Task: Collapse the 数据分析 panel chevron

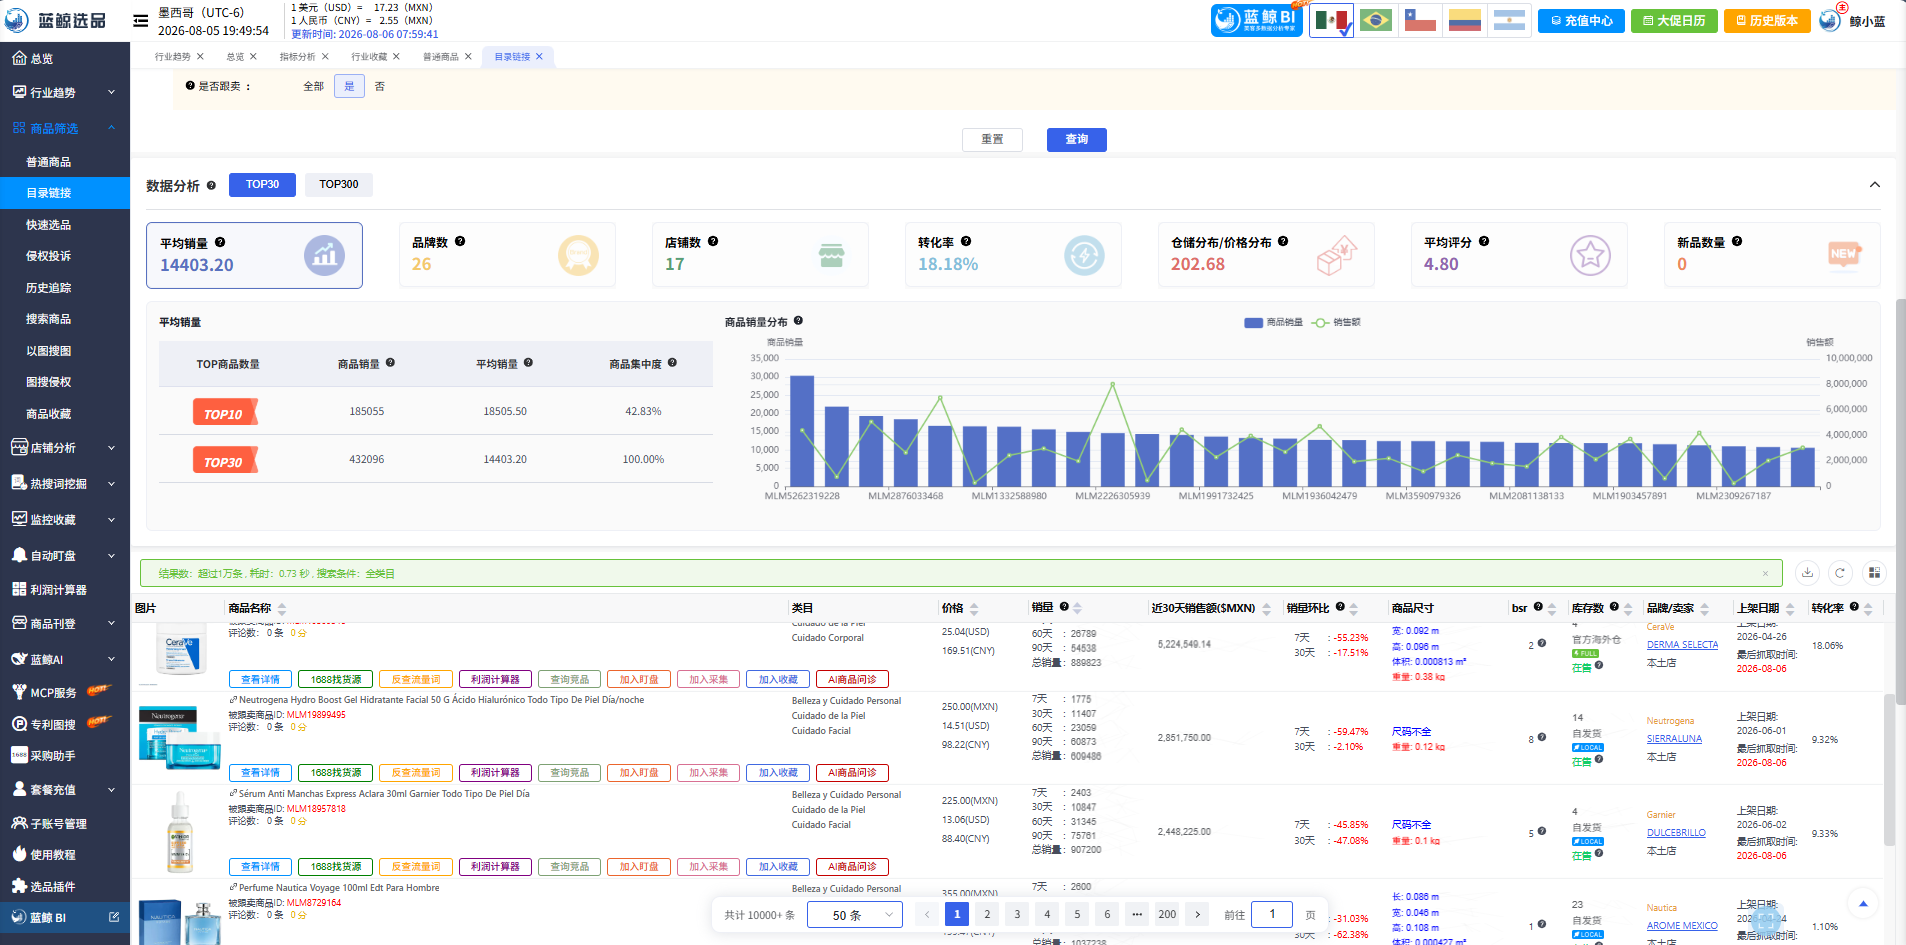Action: coord(1874,185)
